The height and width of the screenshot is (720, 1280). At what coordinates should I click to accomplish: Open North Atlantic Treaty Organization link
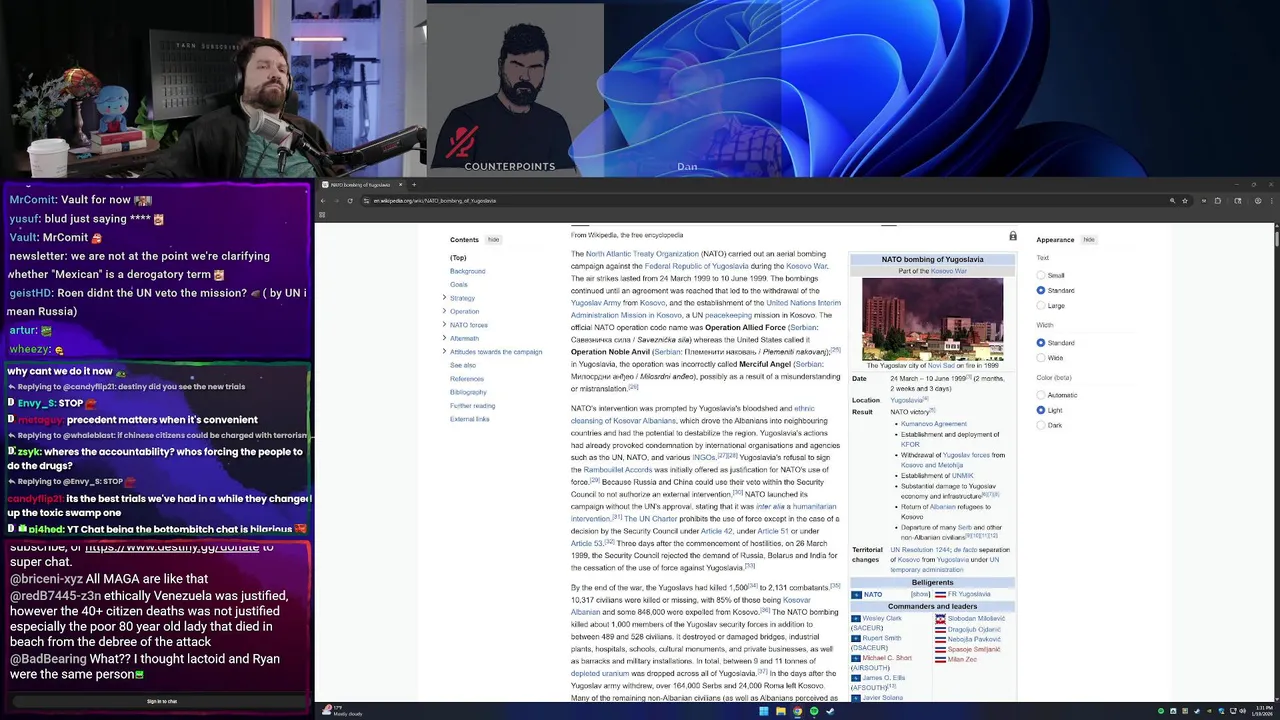642,254
